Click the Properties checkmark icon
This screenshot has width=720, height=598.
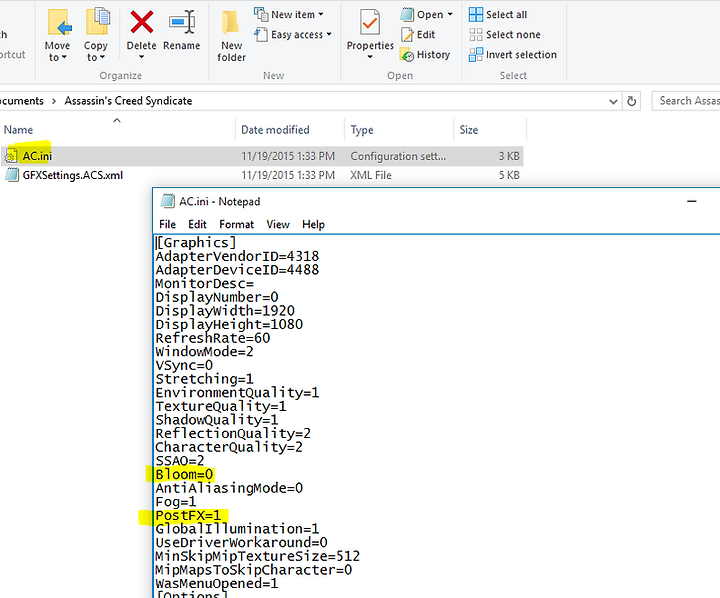370,22
